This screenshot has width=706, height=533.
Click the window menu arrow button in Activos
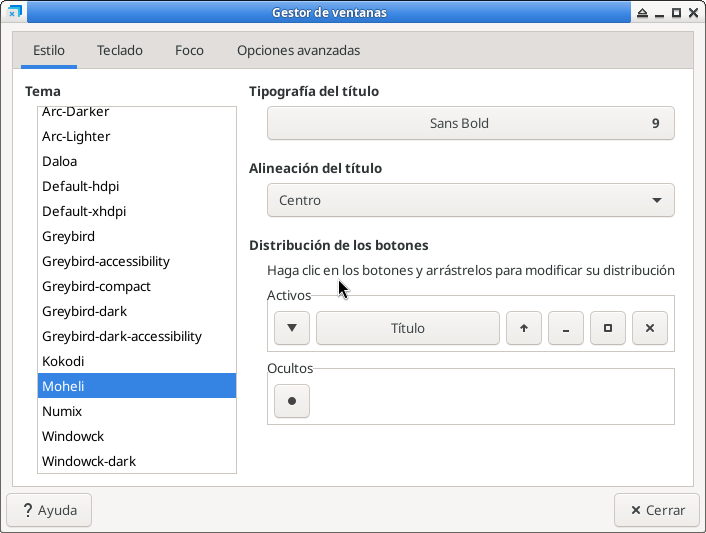point(291,328)
